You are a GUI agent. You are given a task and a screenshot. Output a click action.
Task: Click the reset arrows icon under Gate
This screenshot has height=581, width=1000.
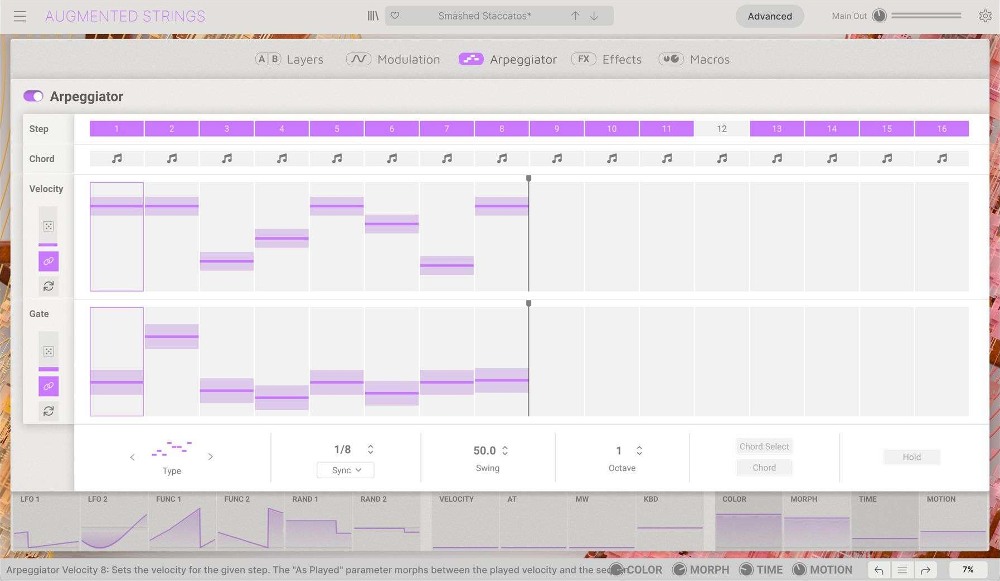tap(48, 410)
